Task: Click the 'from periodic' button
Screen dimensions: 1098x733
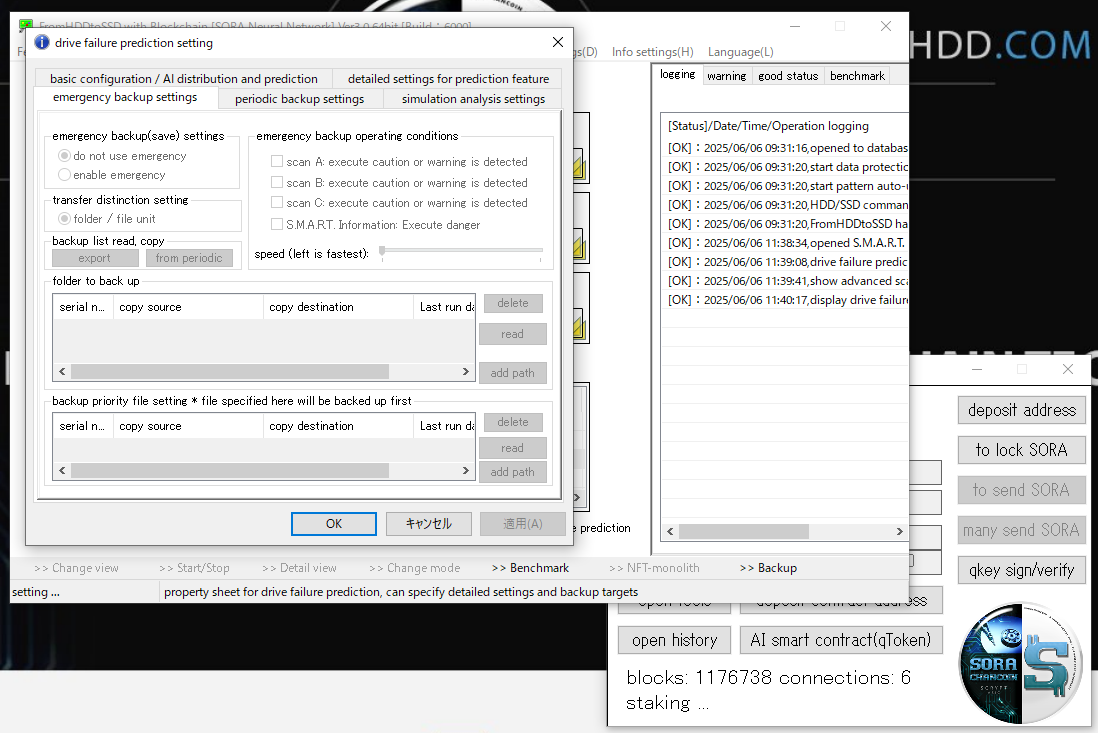Action: (189, 258)
